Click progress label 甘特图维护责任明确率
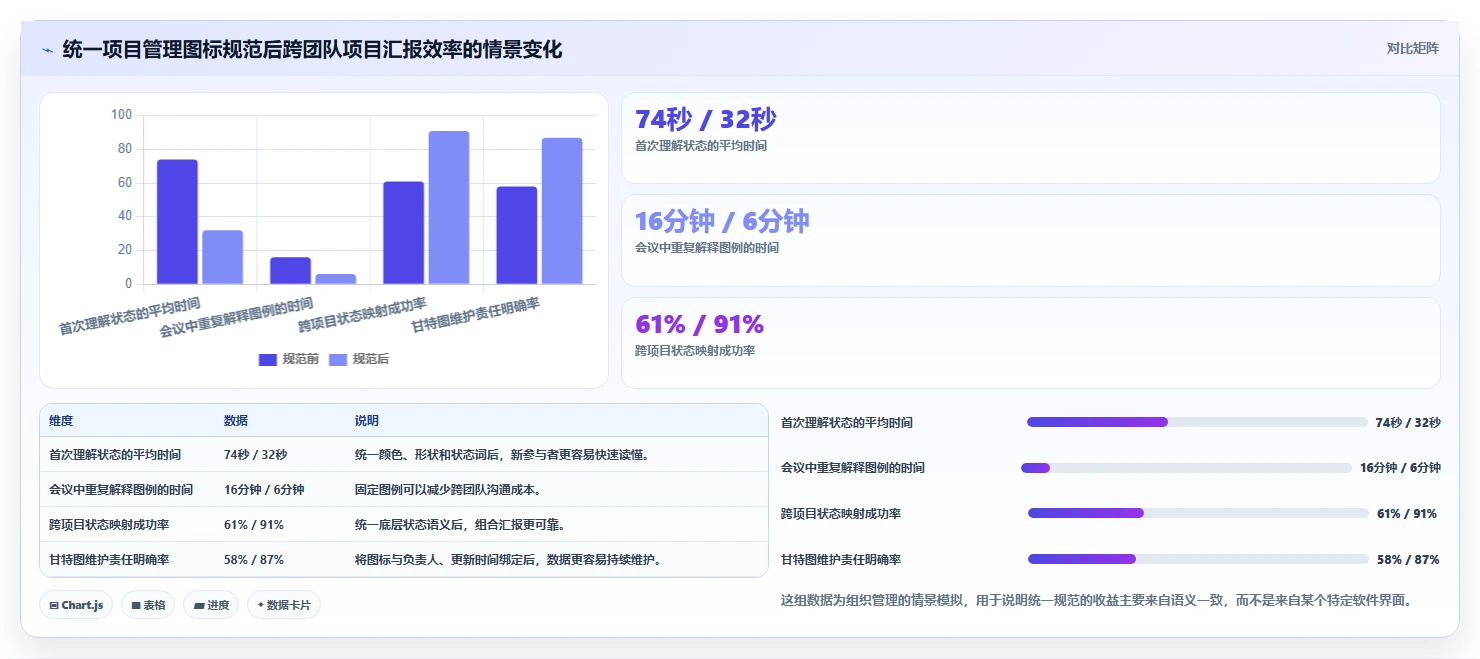Viewport: 1480px width, 659px height. click(841, 560)
